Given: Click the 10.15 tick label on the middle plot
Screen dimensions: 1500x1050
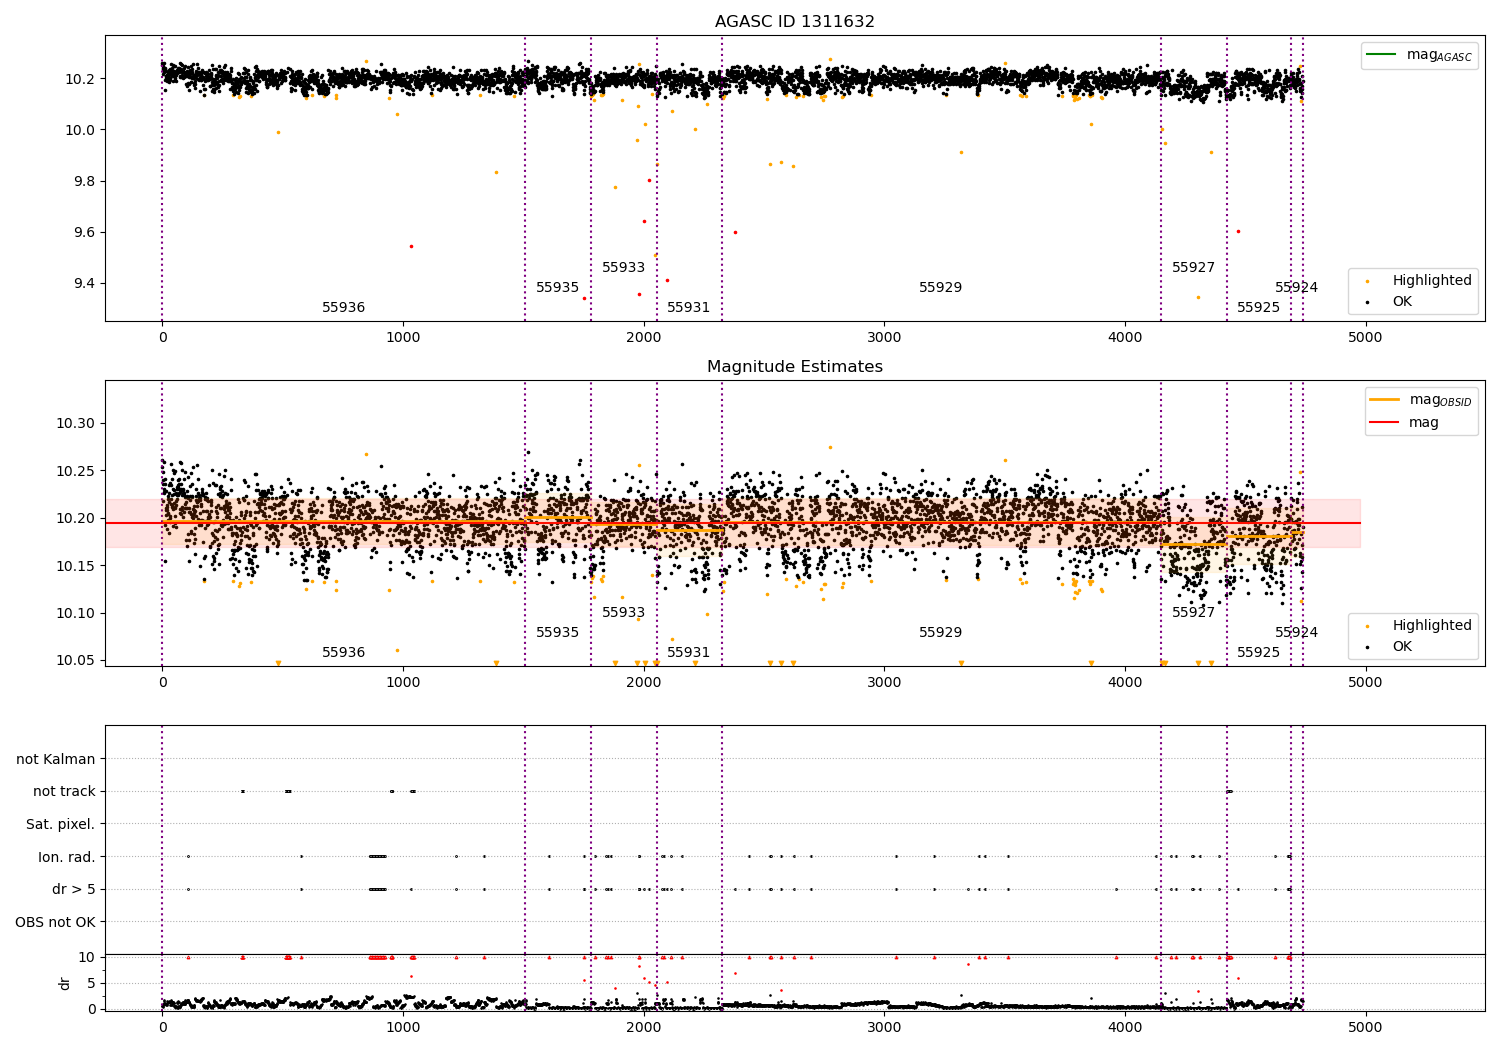Looking at the screenshot, I should tap(76, 566).
